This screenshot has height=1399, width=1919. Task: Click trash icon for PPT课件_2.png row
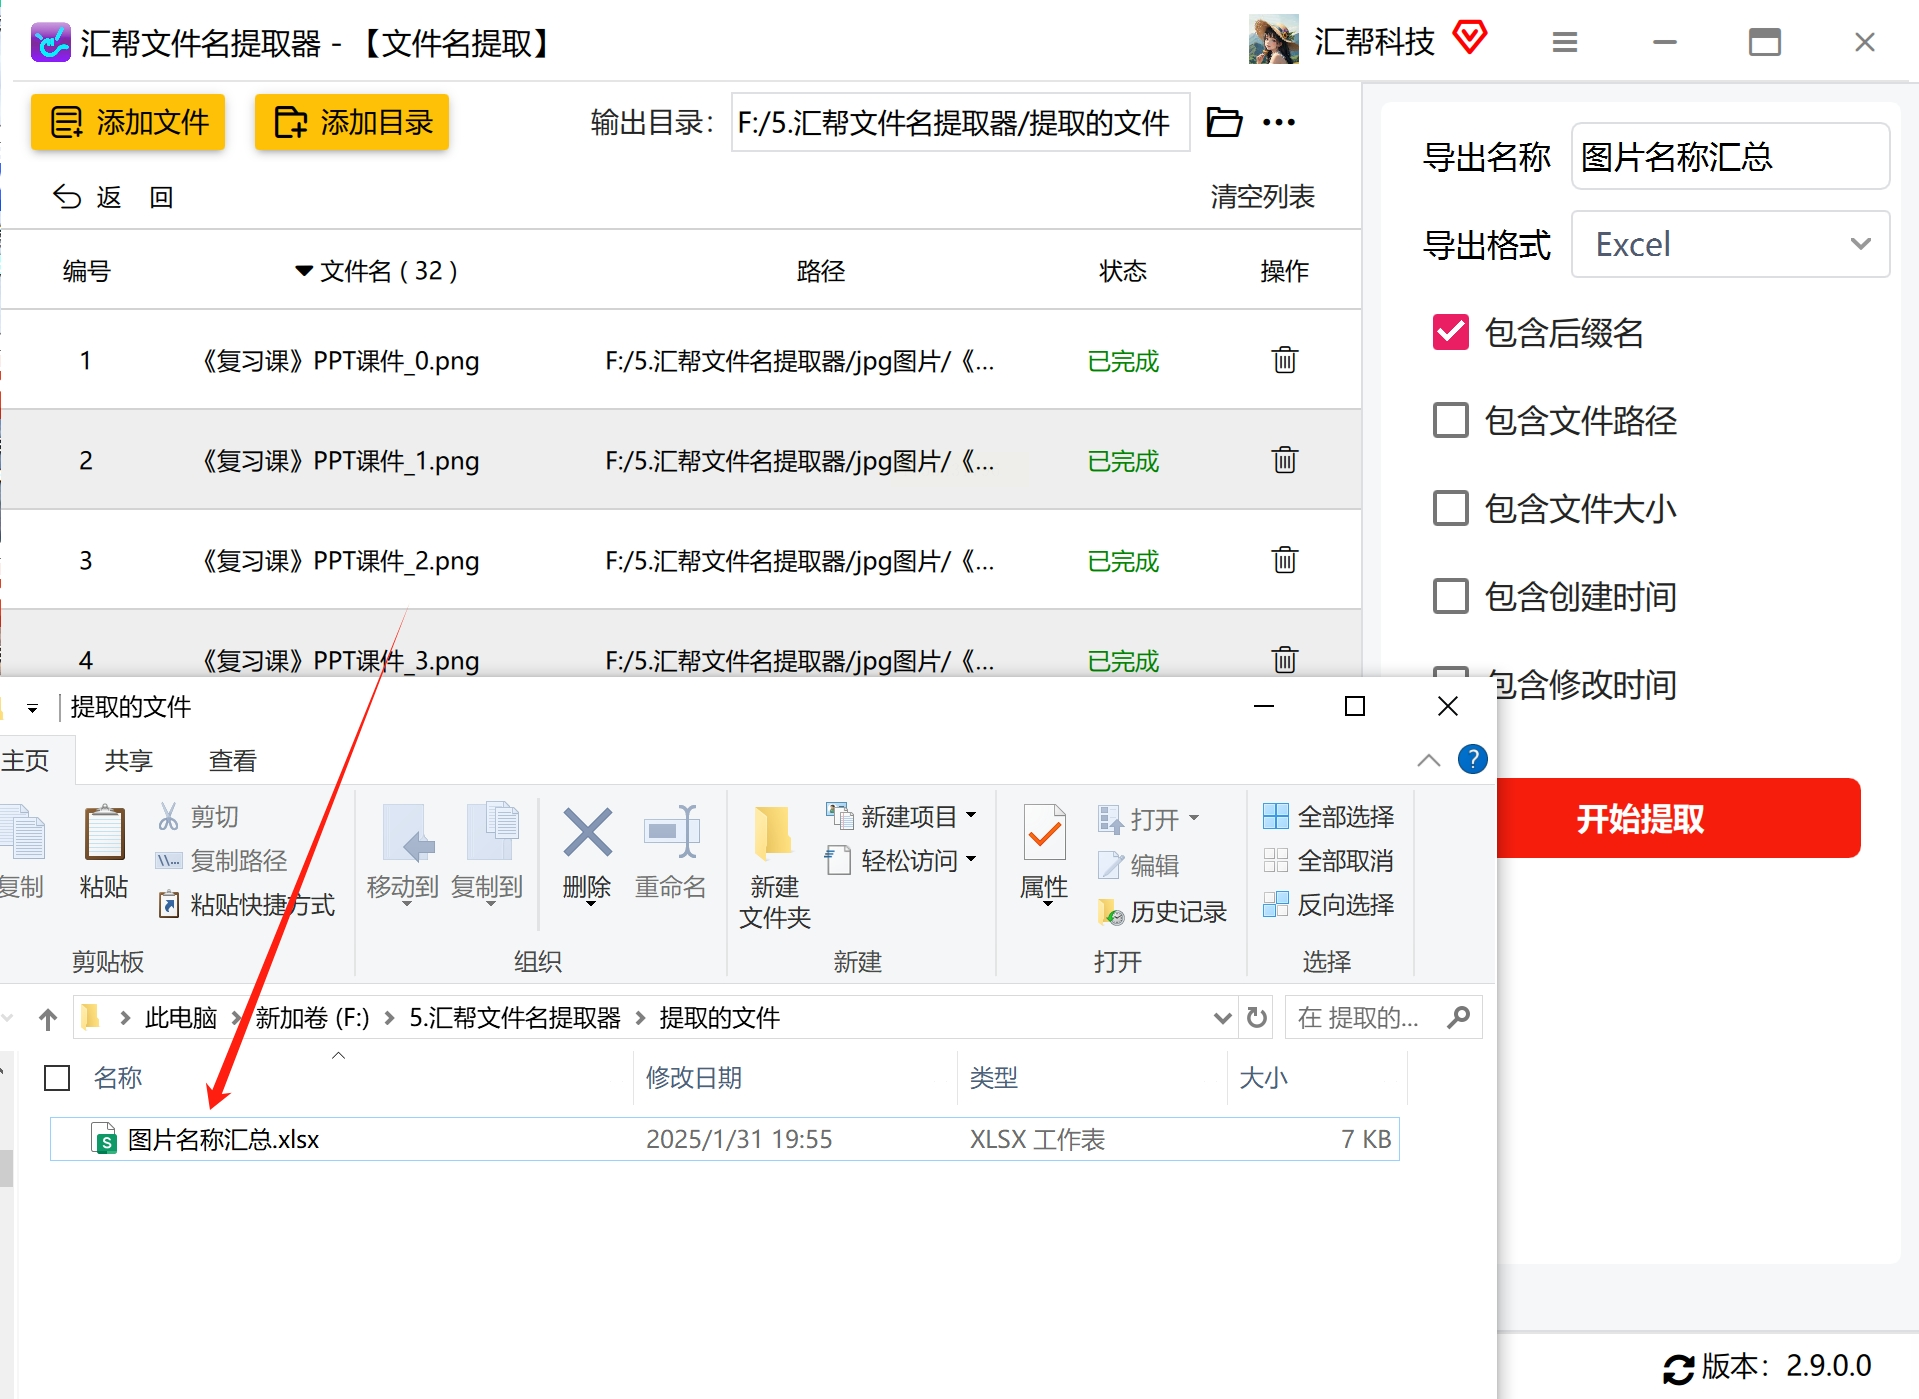coord(1284,560)
